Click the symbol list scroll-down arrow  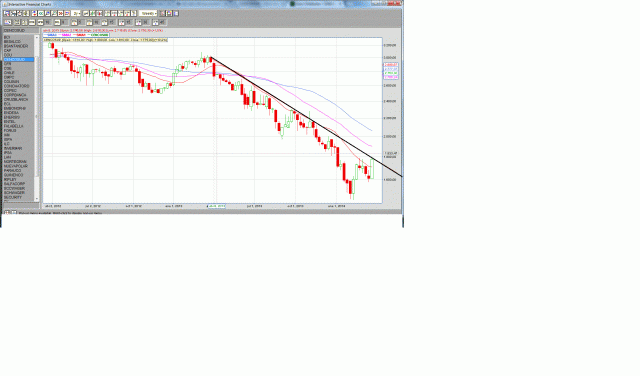tap(37, 199)
